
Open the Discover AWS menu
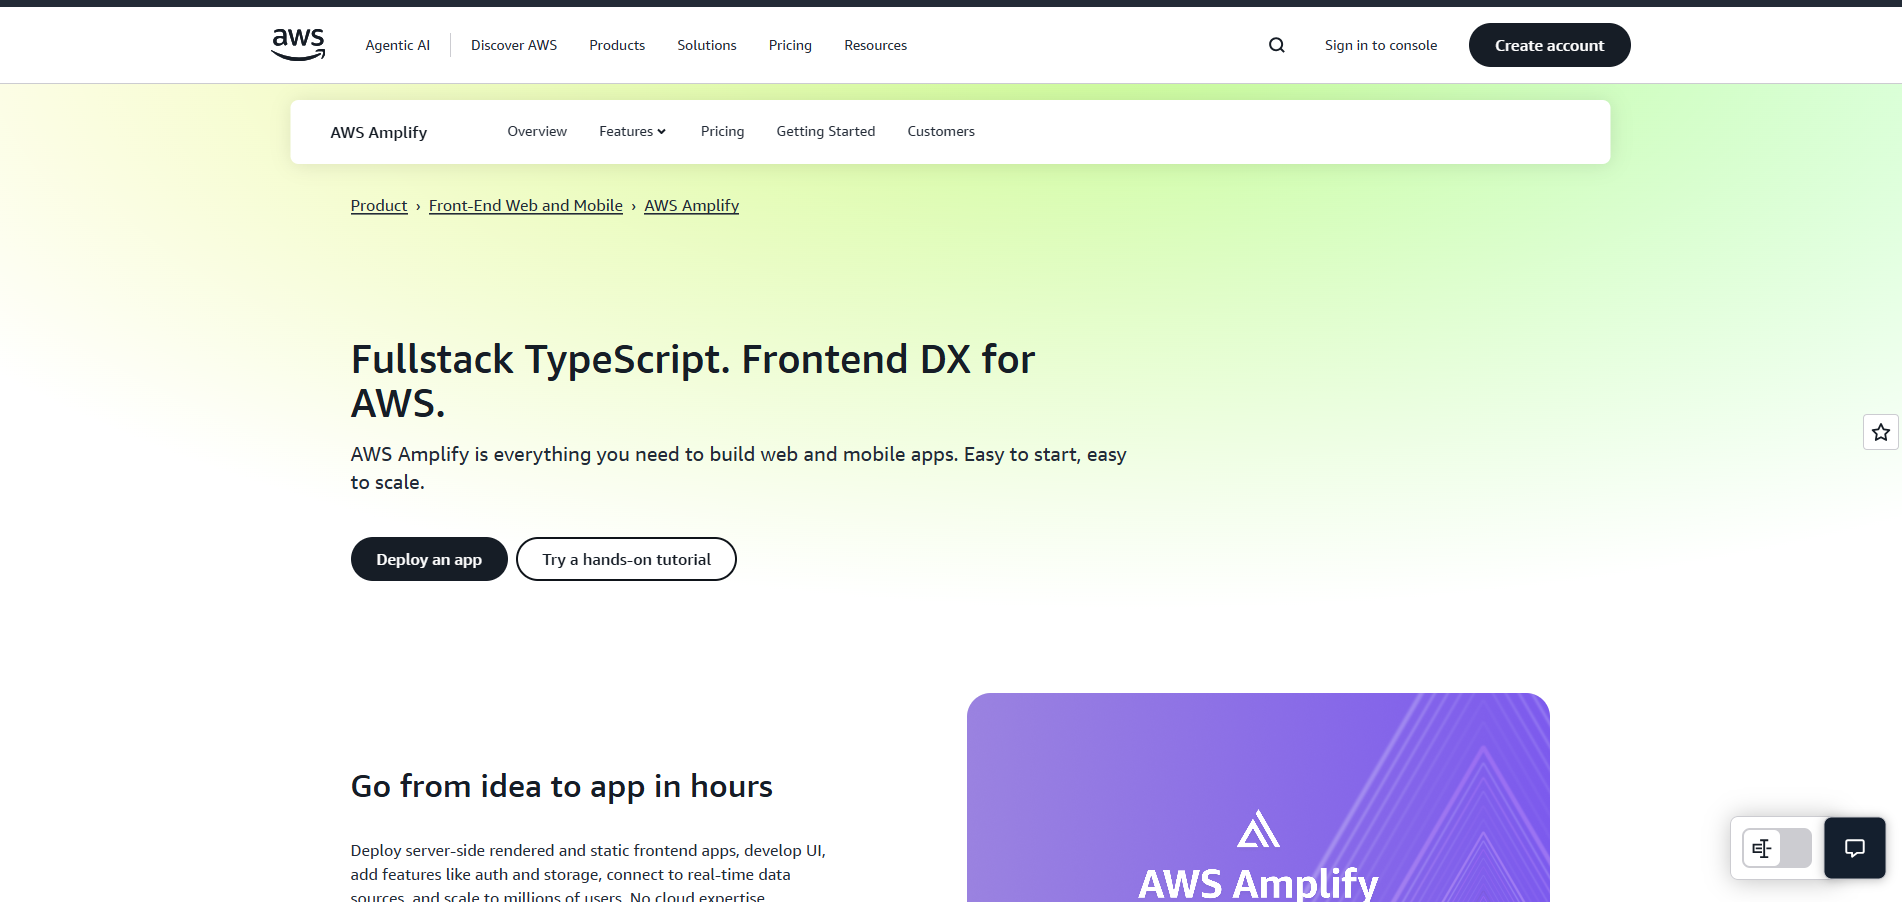(514, 45)
